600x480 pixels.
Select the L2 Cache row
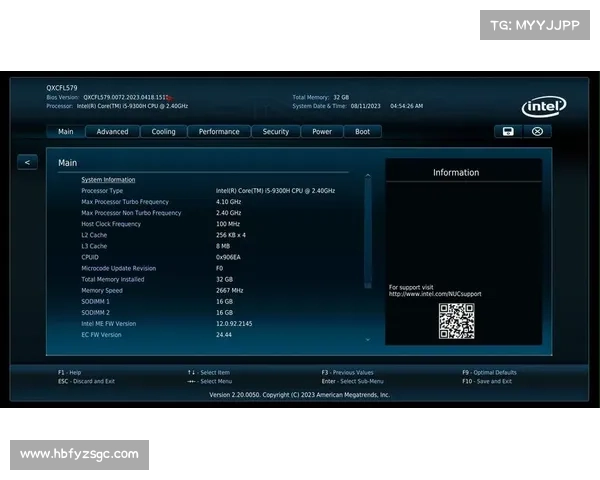(x=163, y=235)
